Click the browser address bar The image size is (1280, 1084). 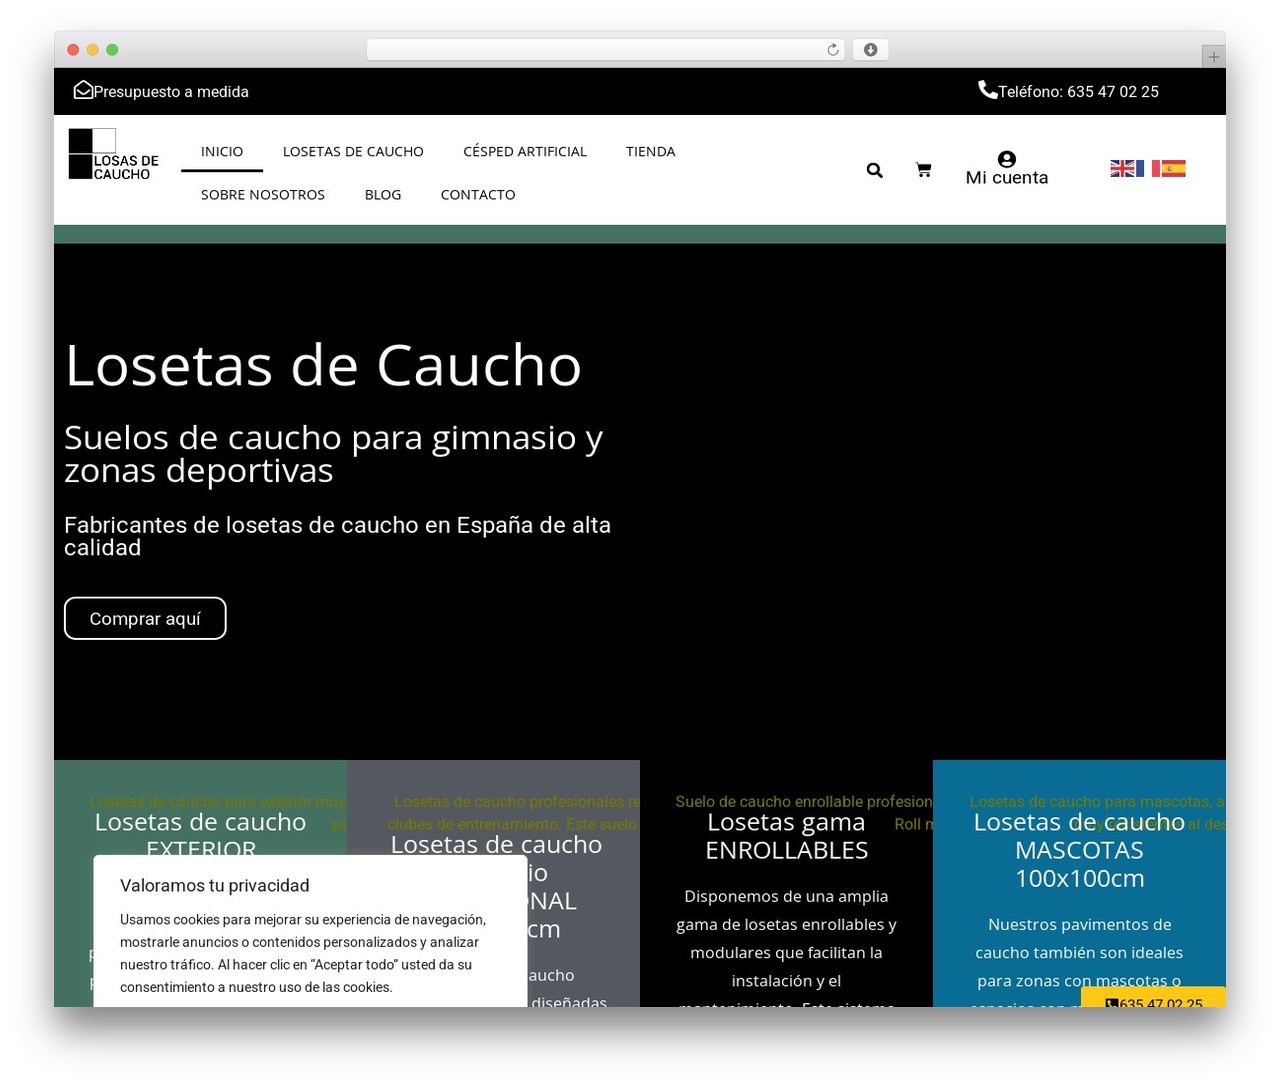tap(605, 50)
